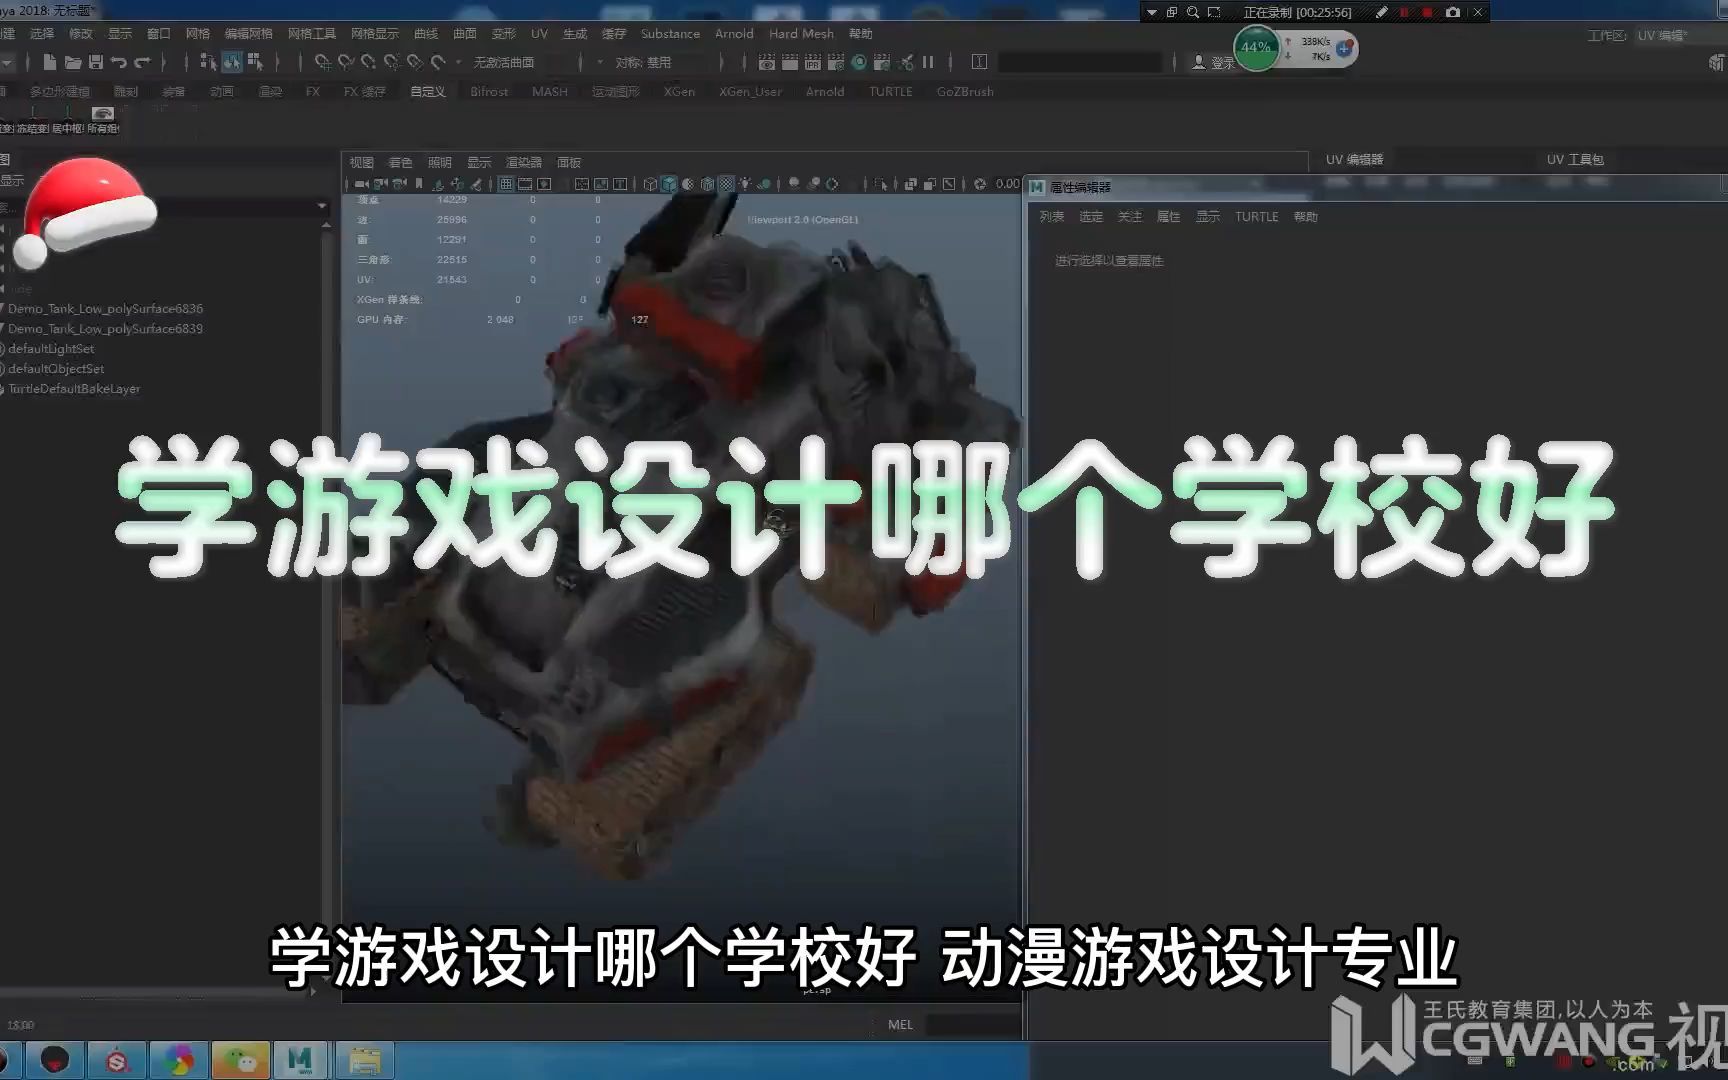Toggle the Textured checker display icon
The height and width of the screenshot is (1080, 1728).
click(726, 184)
